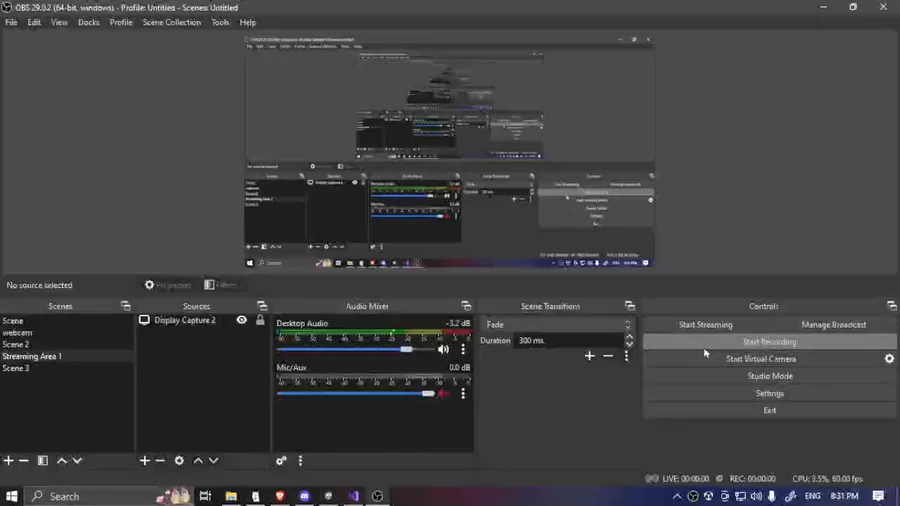Open the Help menu
Viewport: 900px width, 506px height.
(247, 22)
